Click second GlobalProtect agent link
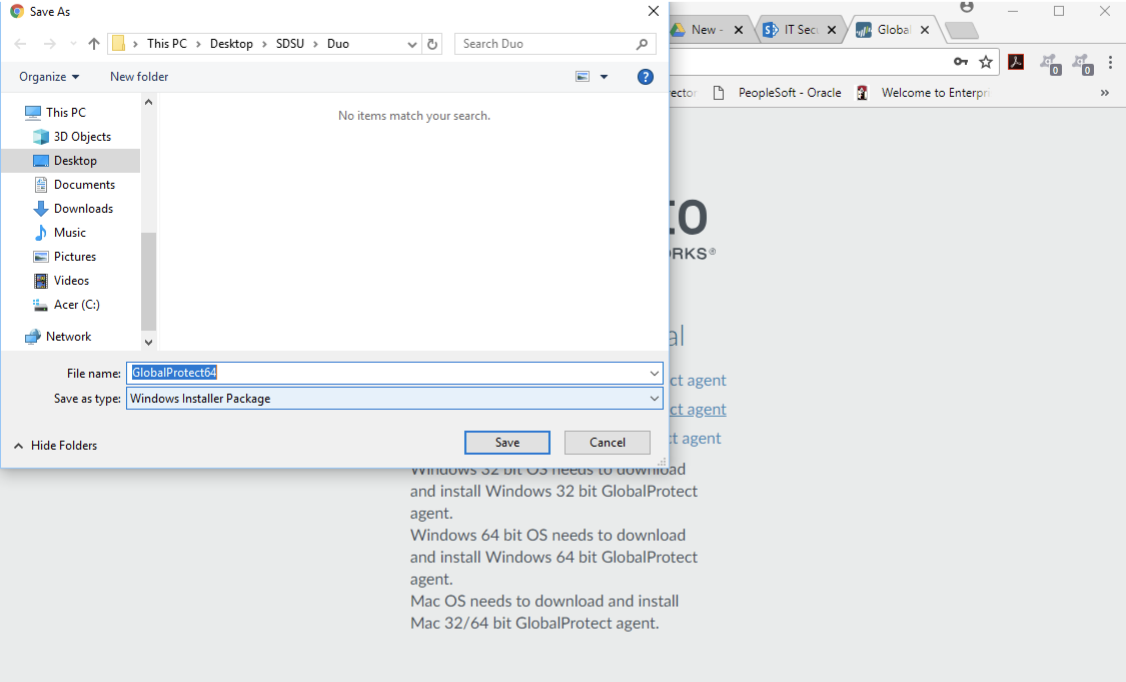This screenshot has width=1126, height=682. click(x=698, y=409)
